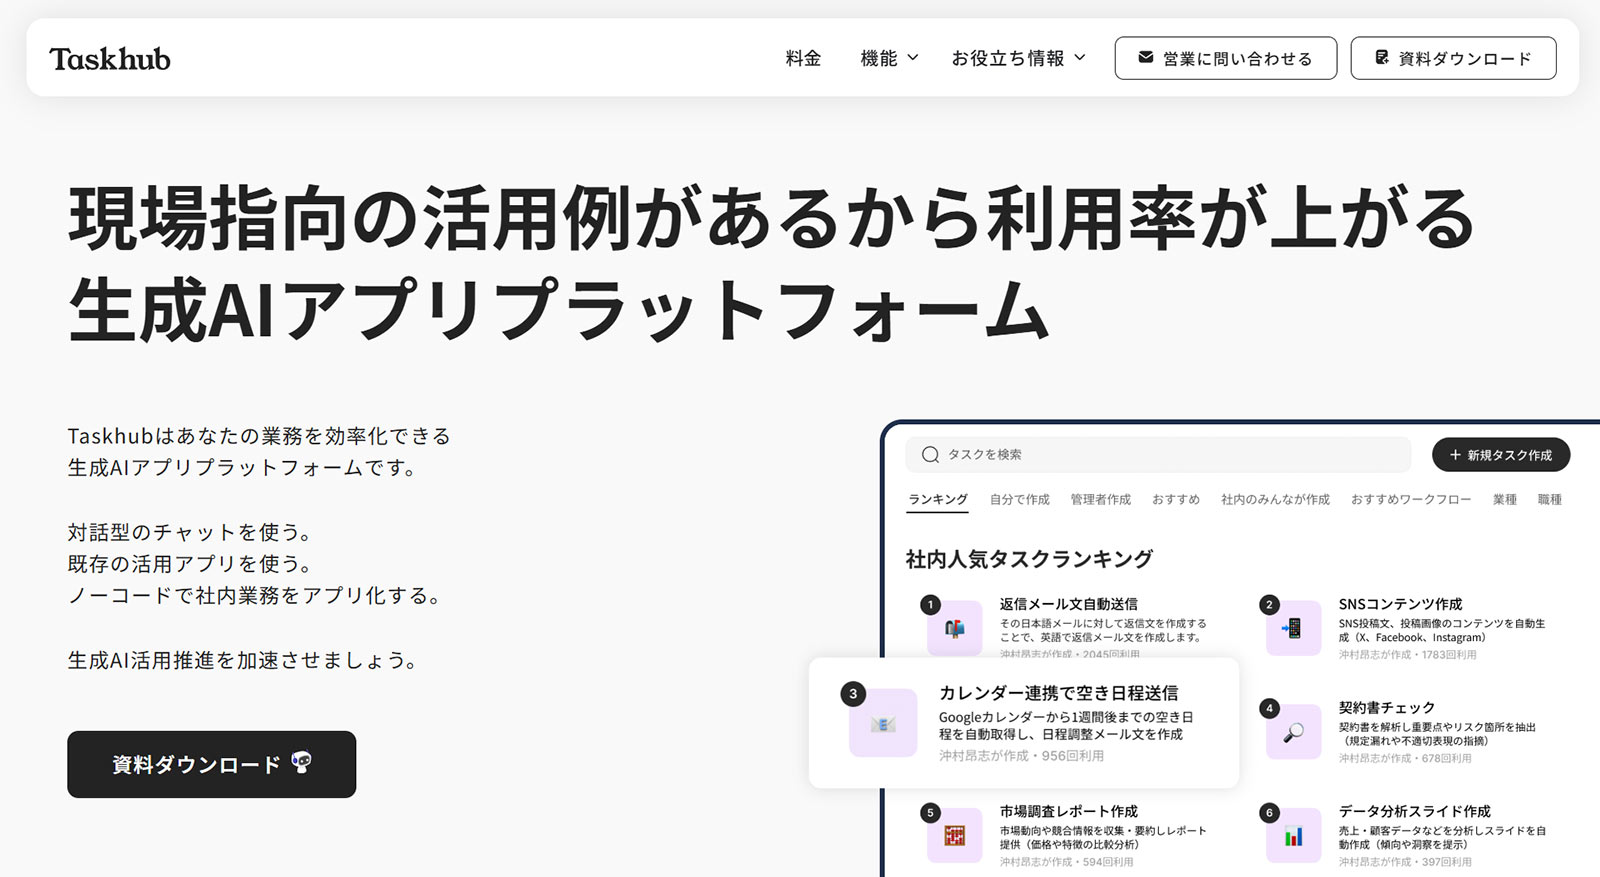Viewport: 1600px width, 877px height.
Task: Open the 返信メール文自動送信 task
Action: pos(1069,604)
